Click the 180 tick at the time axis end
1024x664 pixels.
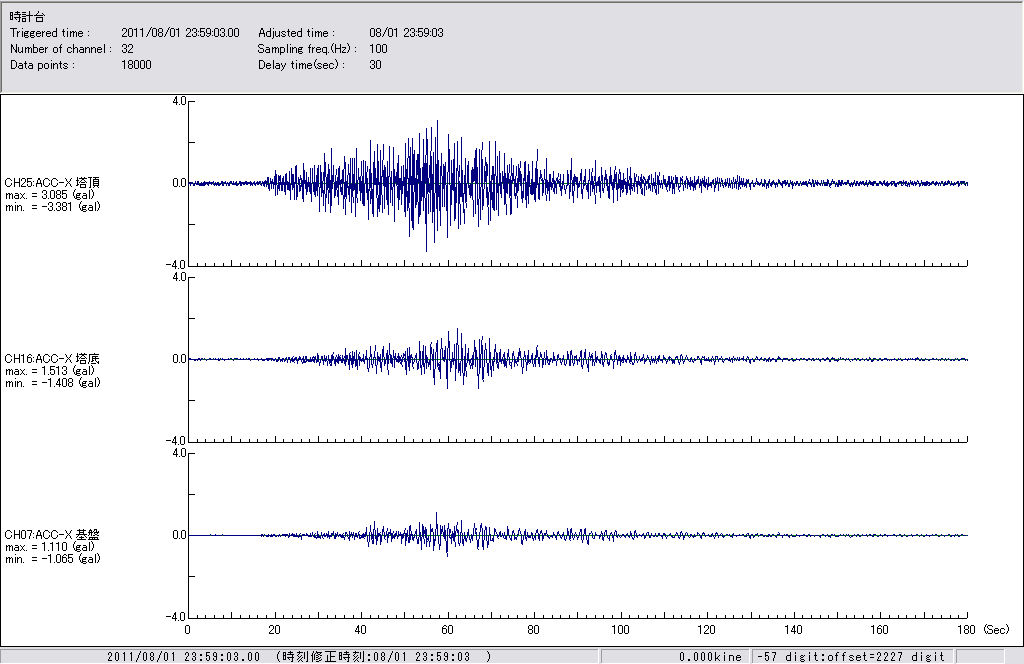pyautogui.click(x=967, y=630)
